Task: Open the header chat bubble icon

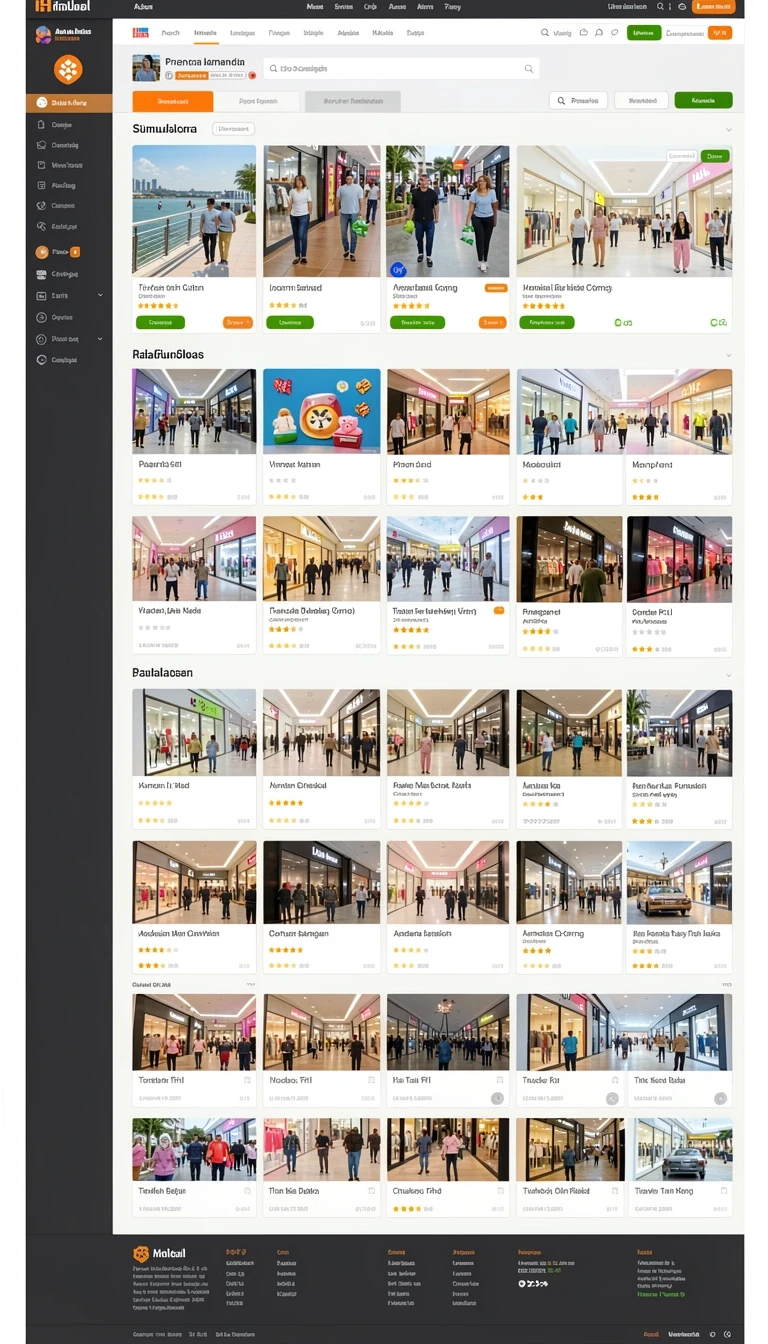Action: 614,33
